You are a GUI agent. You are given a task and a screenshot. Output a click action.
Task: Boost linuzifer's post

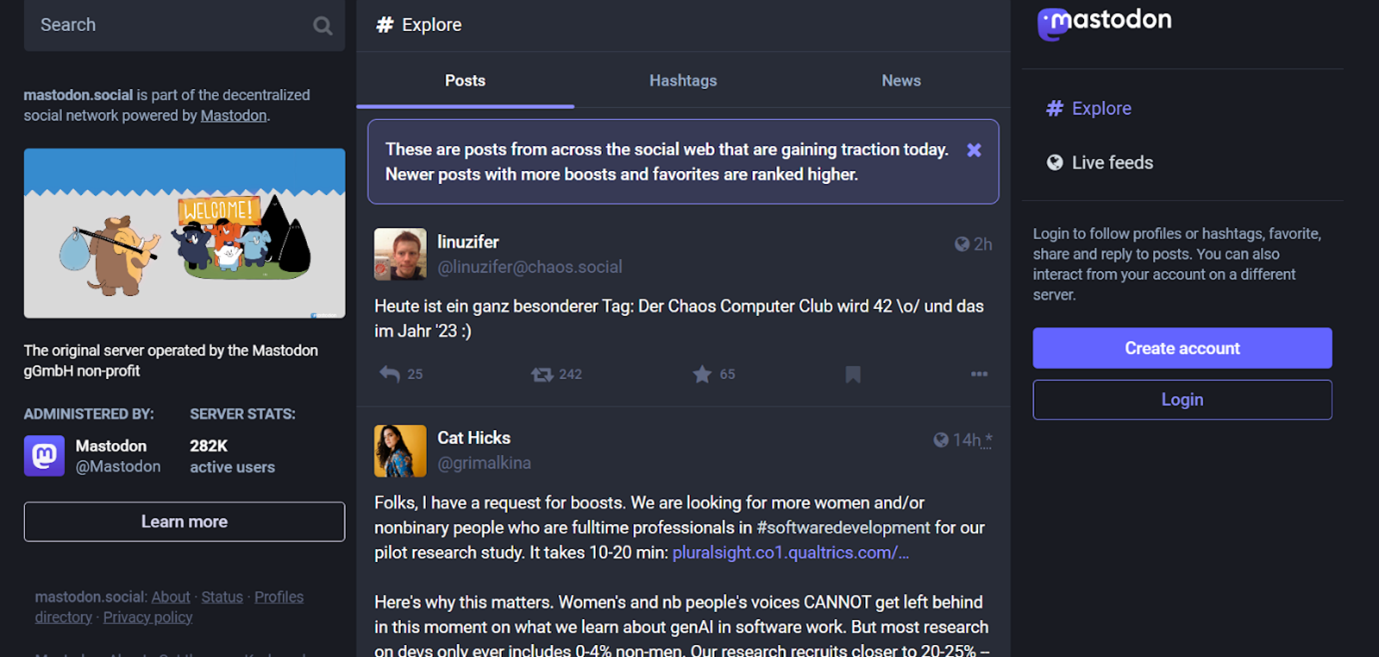click(542, 374)
